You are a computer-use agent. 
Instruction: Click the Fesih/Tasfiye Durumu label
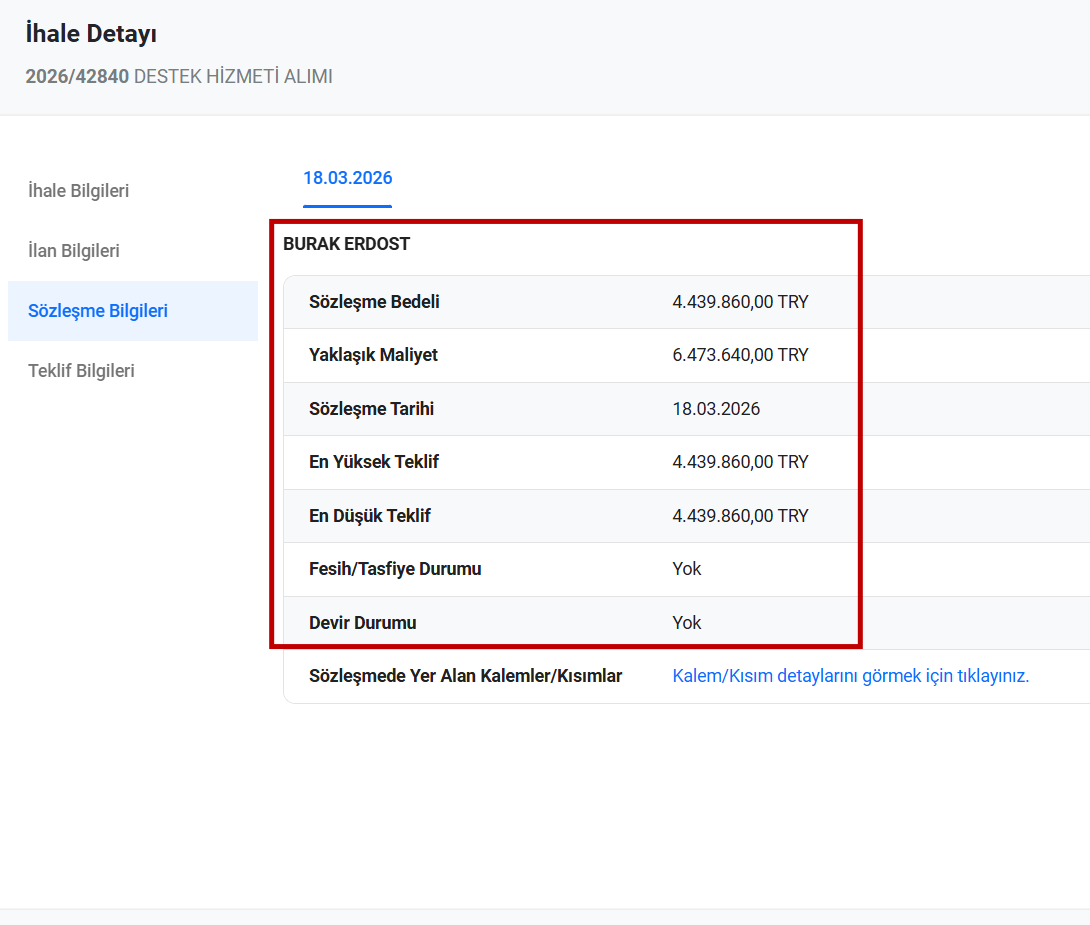click(x=395, y=569)
